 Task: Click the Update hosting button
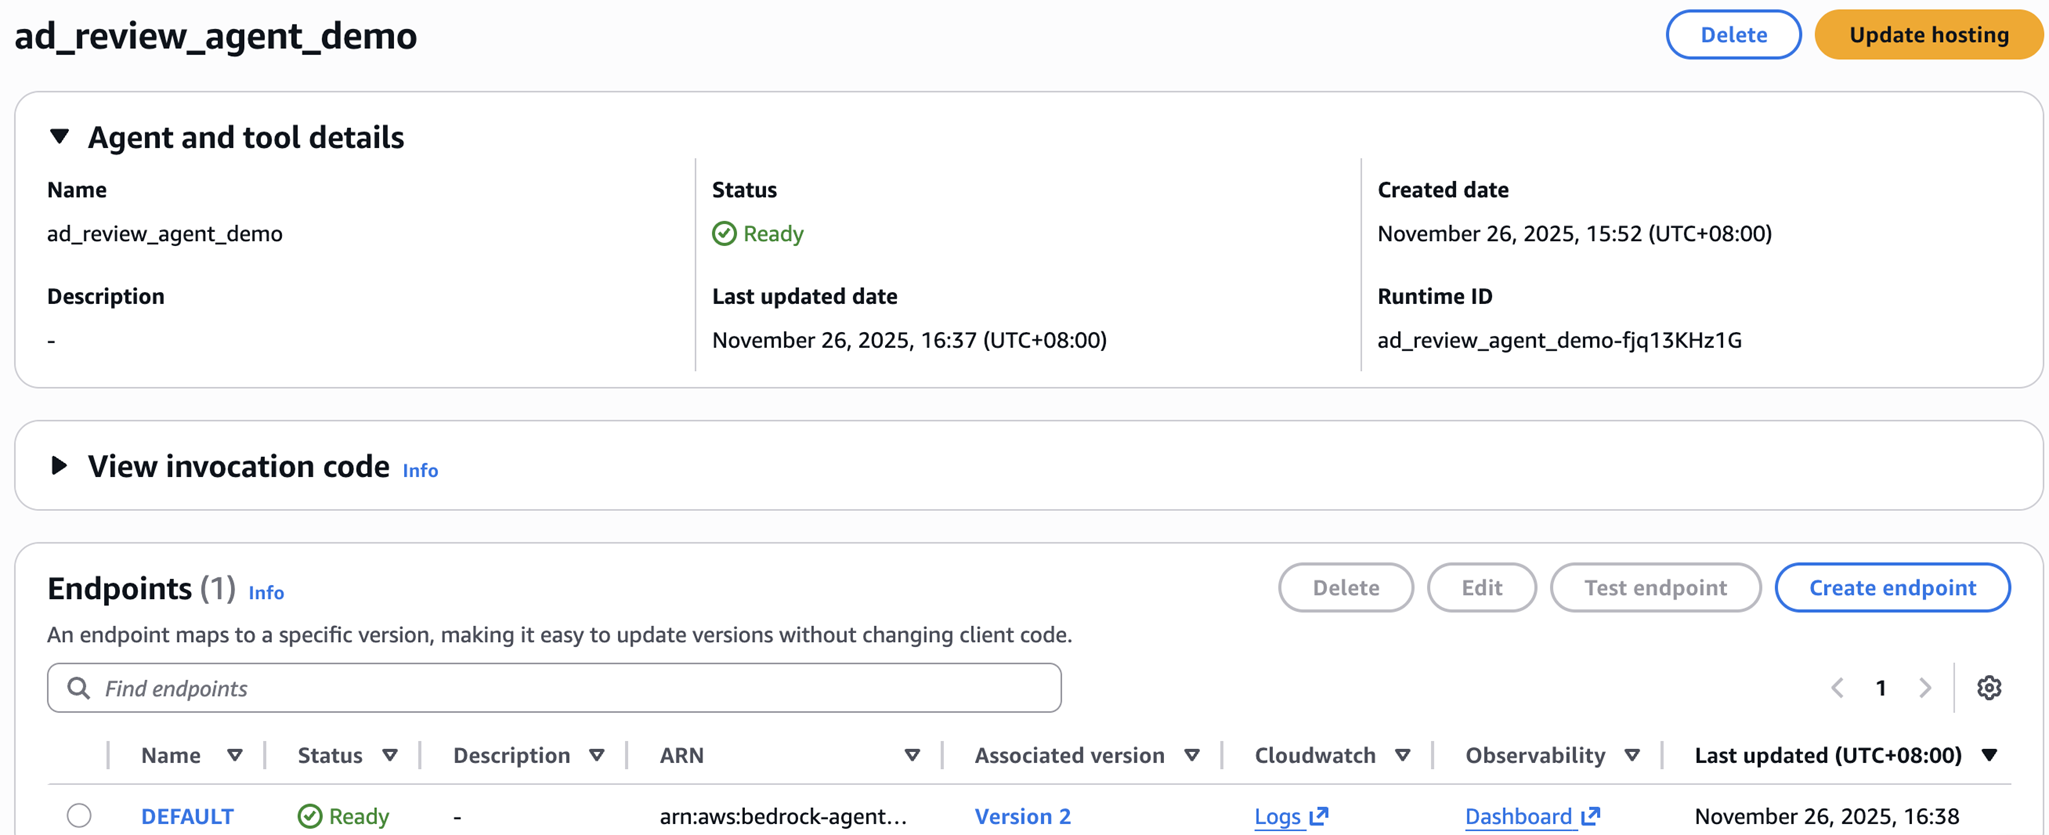pyautogui.click(x=1928, y=35)
